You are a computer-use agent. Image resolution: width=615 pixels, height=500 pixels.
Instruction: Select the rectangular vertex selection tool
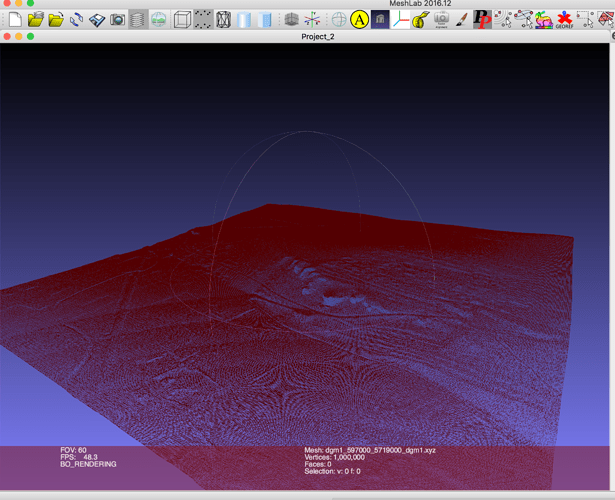point(586,19)
